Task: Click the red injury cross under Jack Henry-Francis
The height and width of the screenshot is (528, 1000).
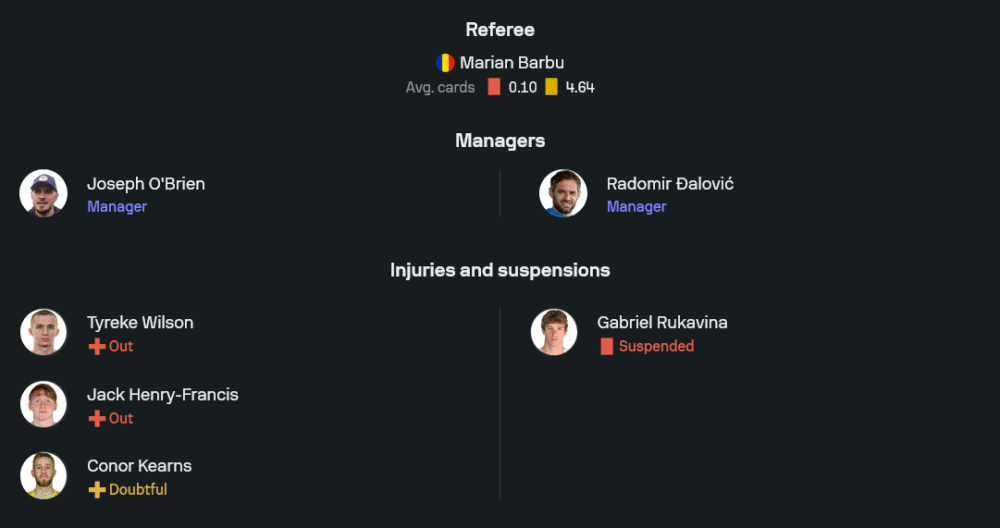Action: pyautogui.click(x=97, y=419)
